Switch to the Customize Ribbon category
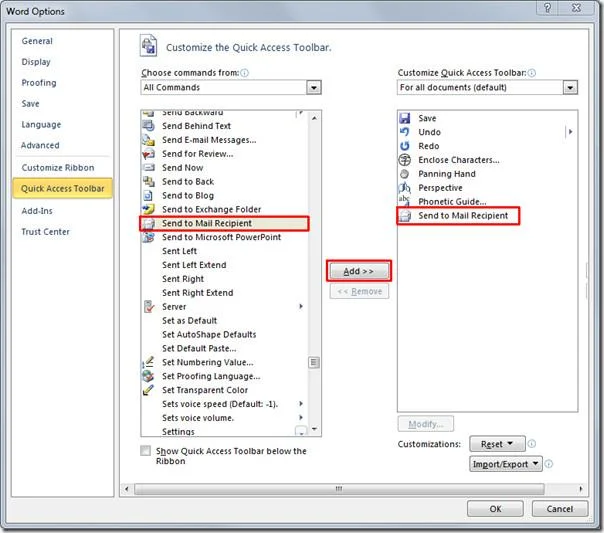604x533 pixels. [58, 168]
